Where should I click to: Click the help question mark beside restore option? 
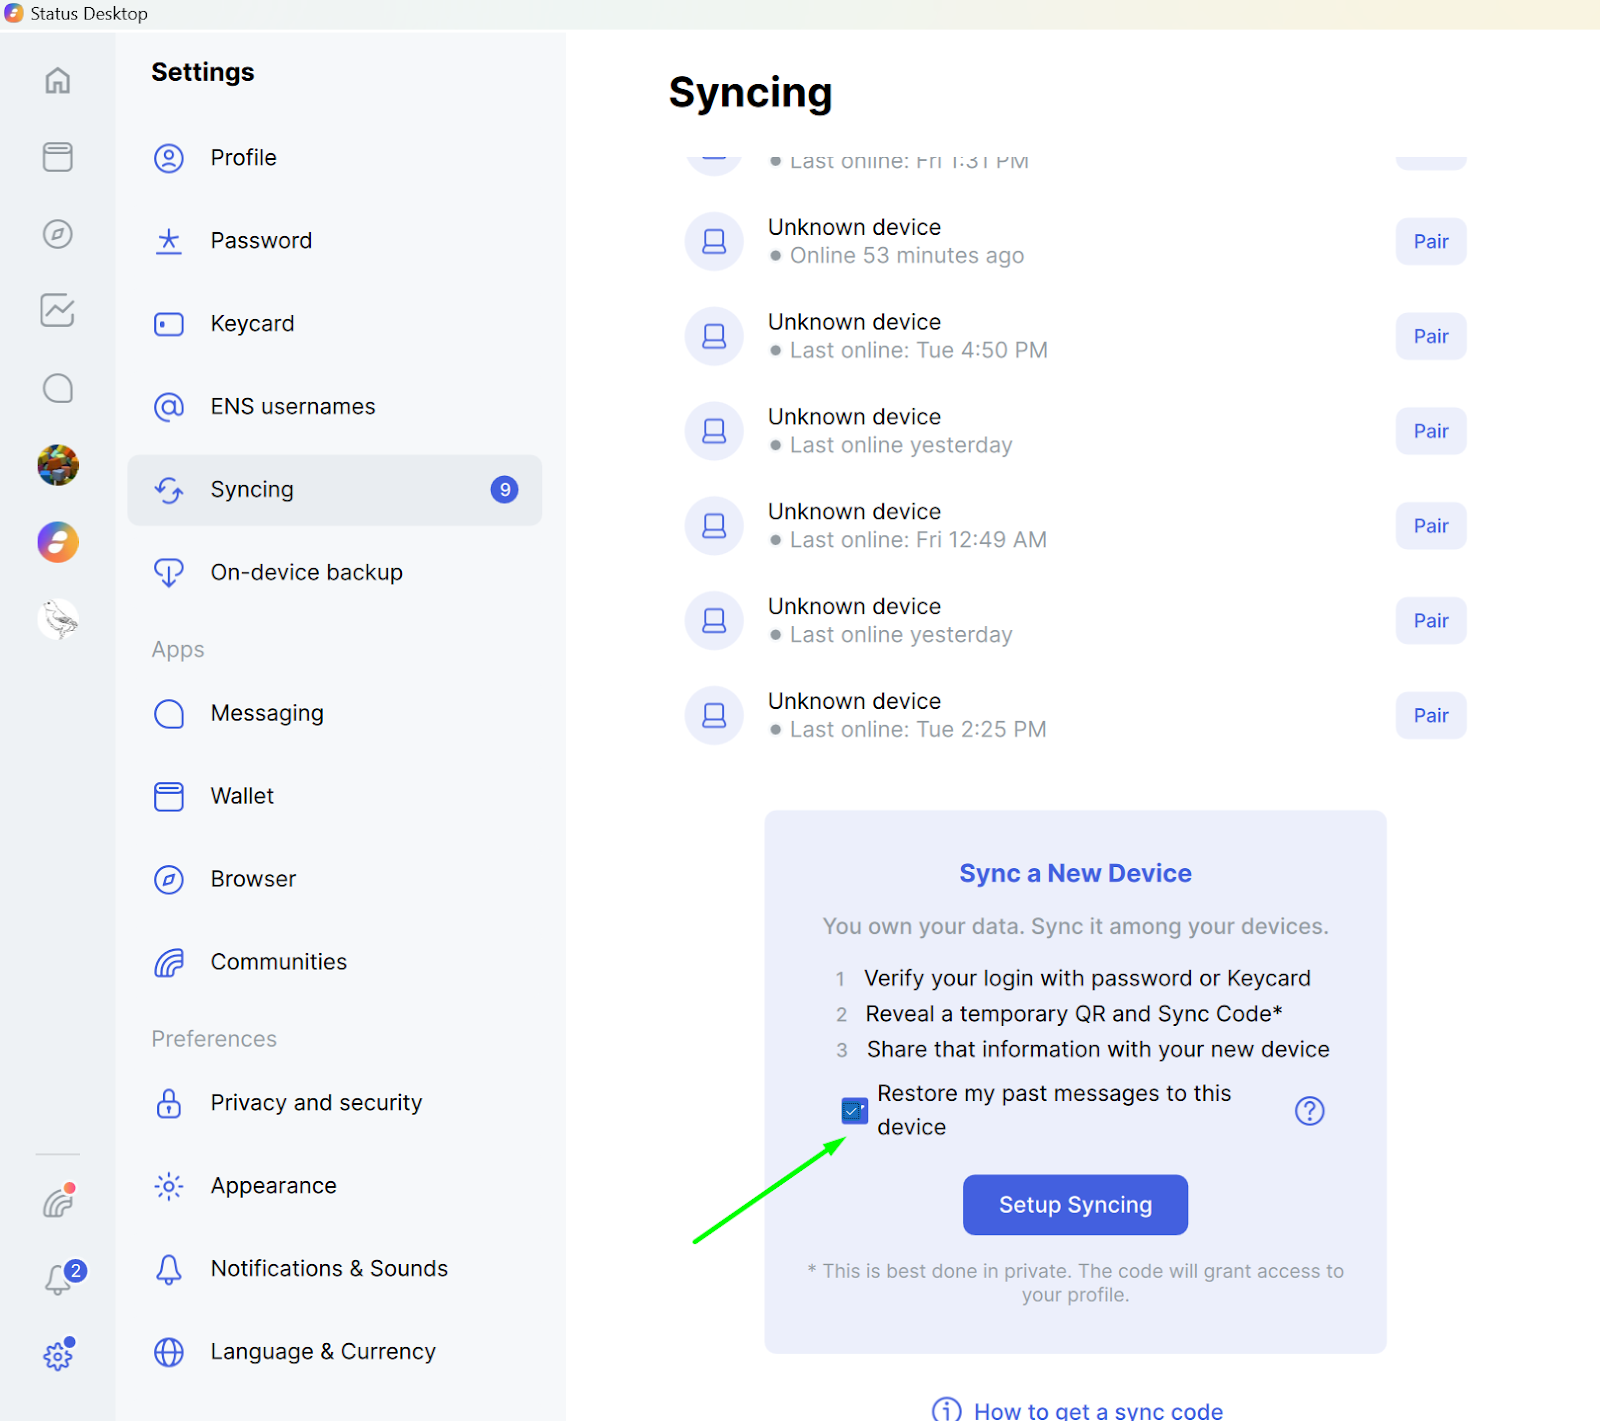pyautogui.click(x=1309, y=1111)
